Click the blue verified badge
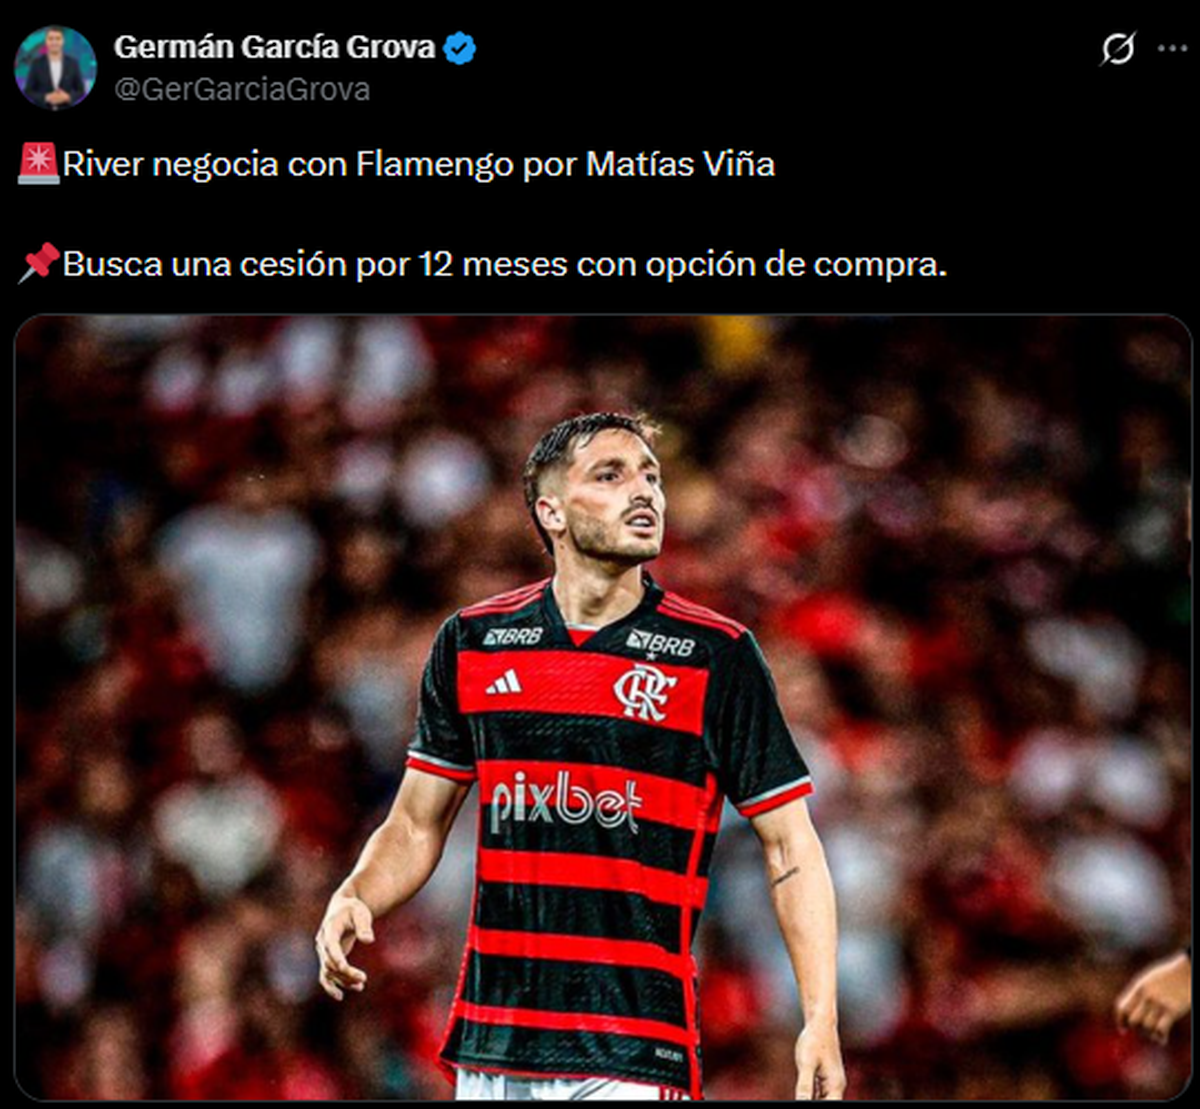This screenshot has width=1200, height=1109. point(459,47)
